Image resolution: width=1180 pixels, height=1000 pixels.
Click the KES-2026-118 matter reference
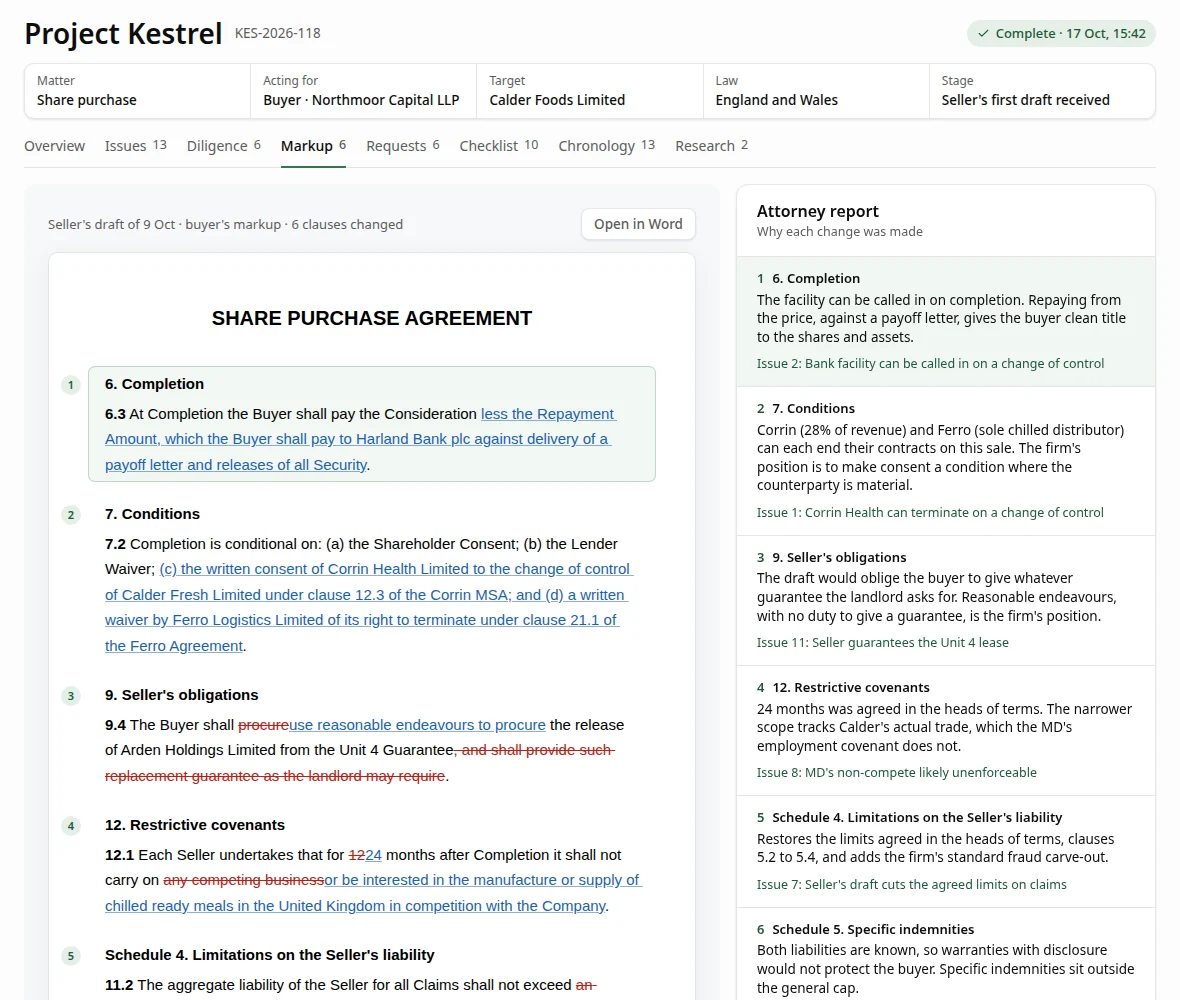point(278,33)
